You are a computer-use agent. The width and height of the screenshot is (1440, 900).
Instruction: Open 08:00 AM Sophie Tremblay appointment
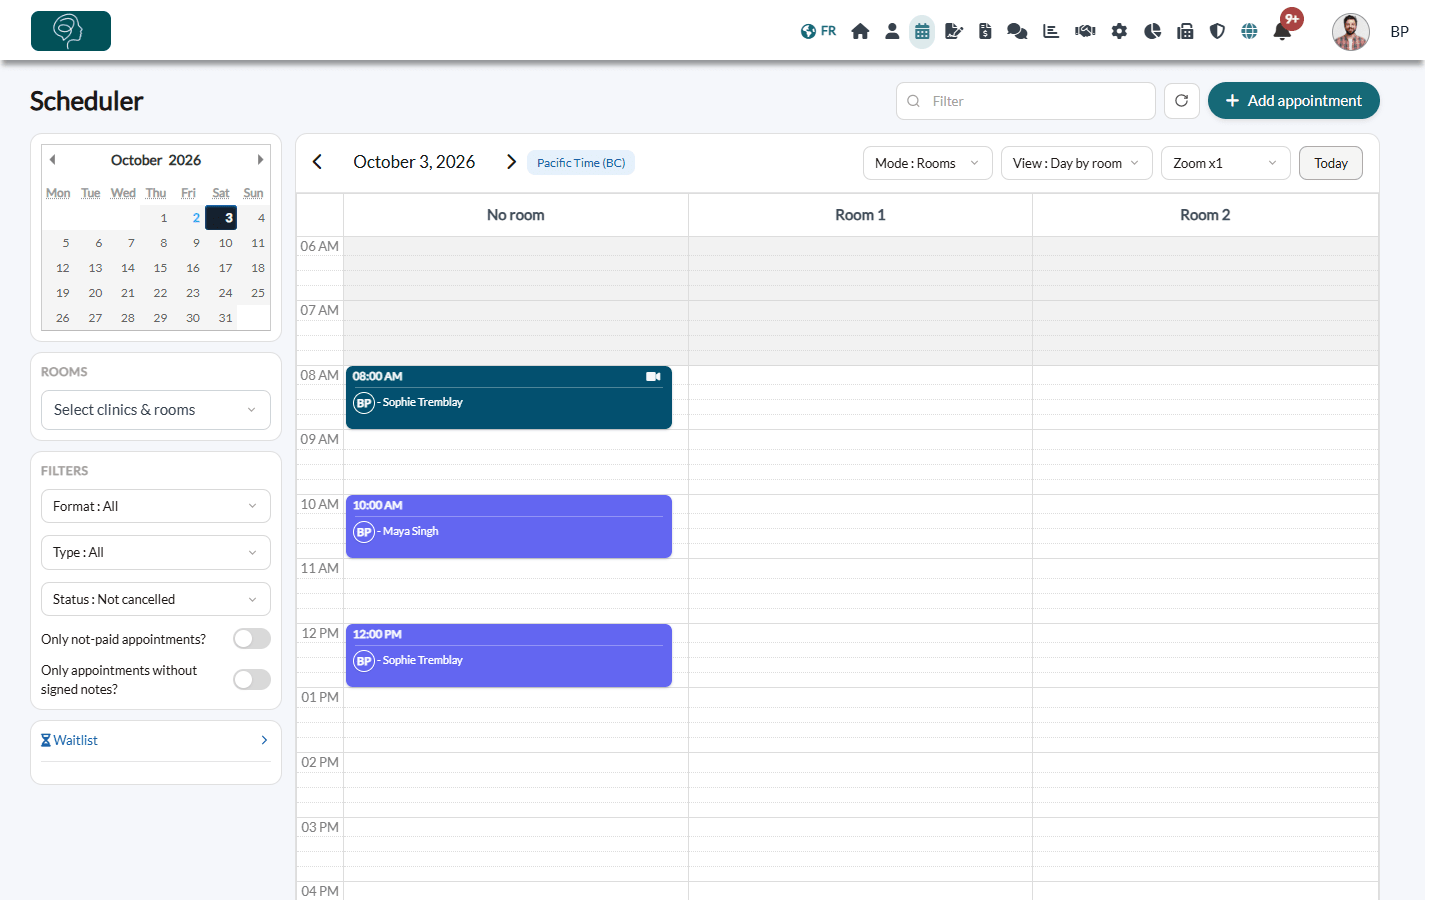click(x=509, y=397)
